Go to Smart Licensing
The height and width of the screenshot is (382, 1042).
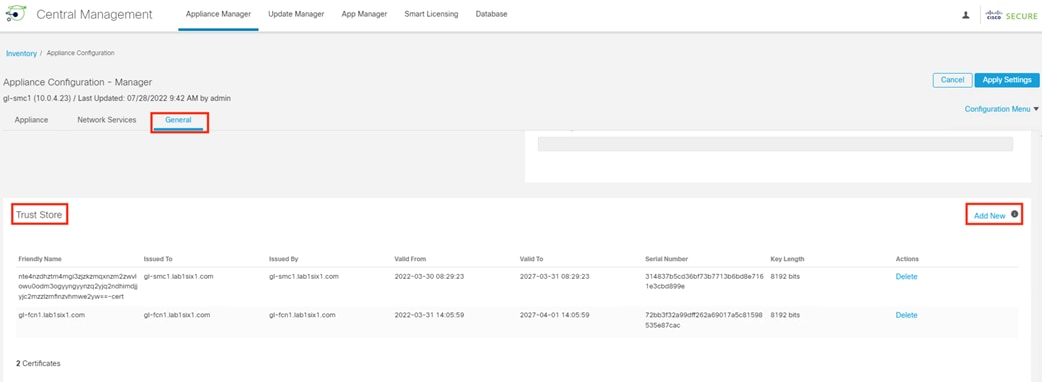[431, 14]
